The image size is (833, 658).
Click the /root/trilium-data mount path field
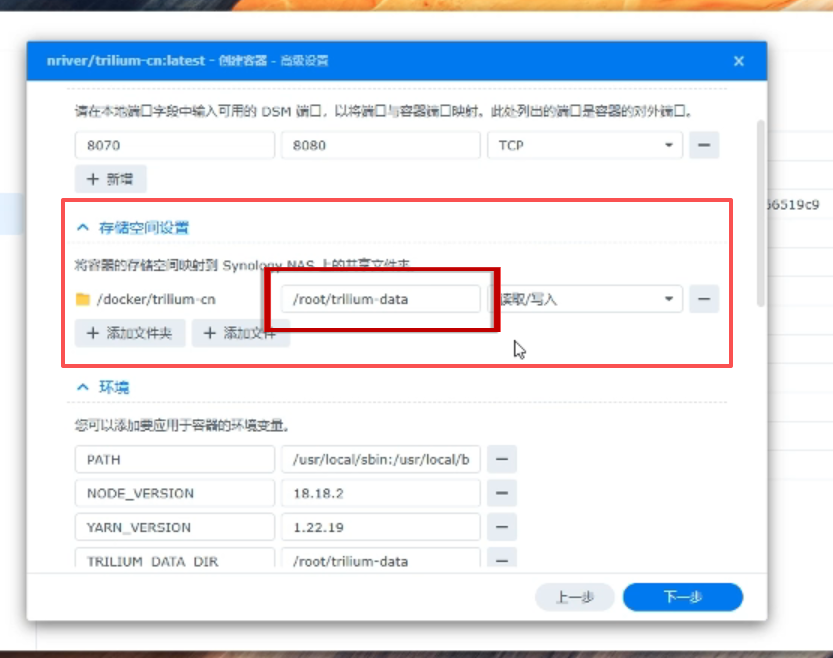point(380,298)
